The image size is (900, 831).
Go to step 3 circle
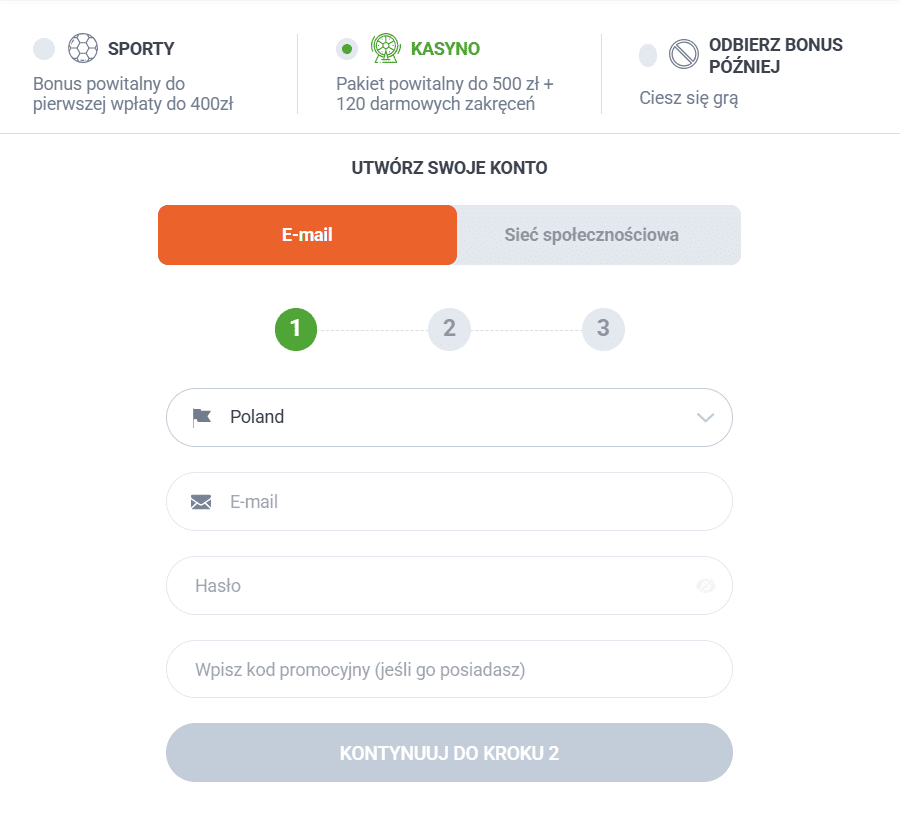click(603, 329)
